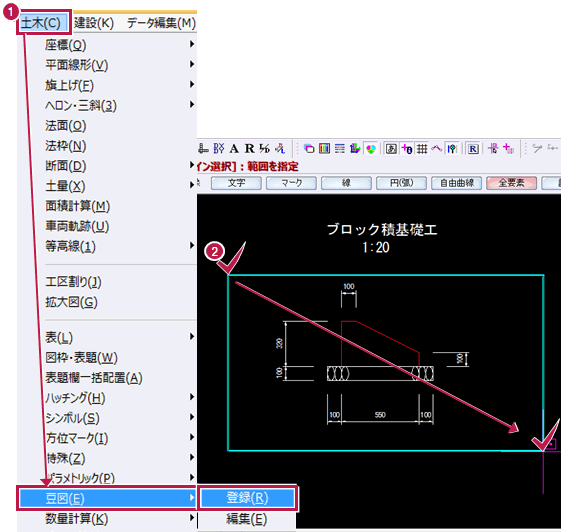This screenshot has width=561, height=532.
Task: Click the overlapping rectangles layer icon
Action: (x=309, y=148)
